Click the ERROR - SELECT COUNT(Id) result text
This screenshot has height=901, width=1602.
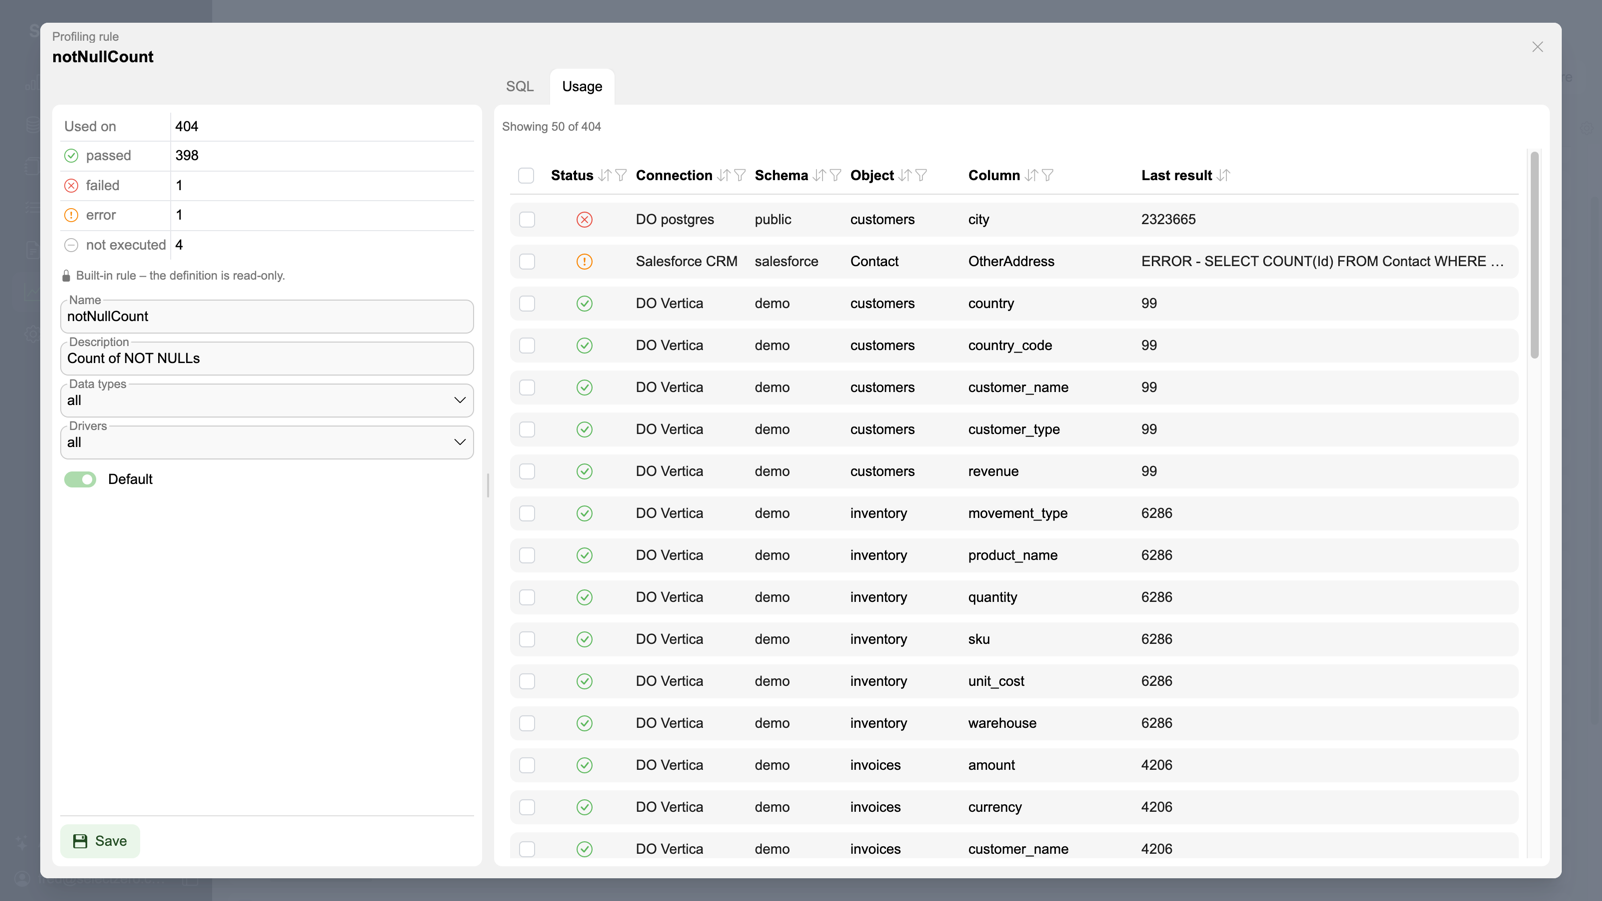[1322, 261]
